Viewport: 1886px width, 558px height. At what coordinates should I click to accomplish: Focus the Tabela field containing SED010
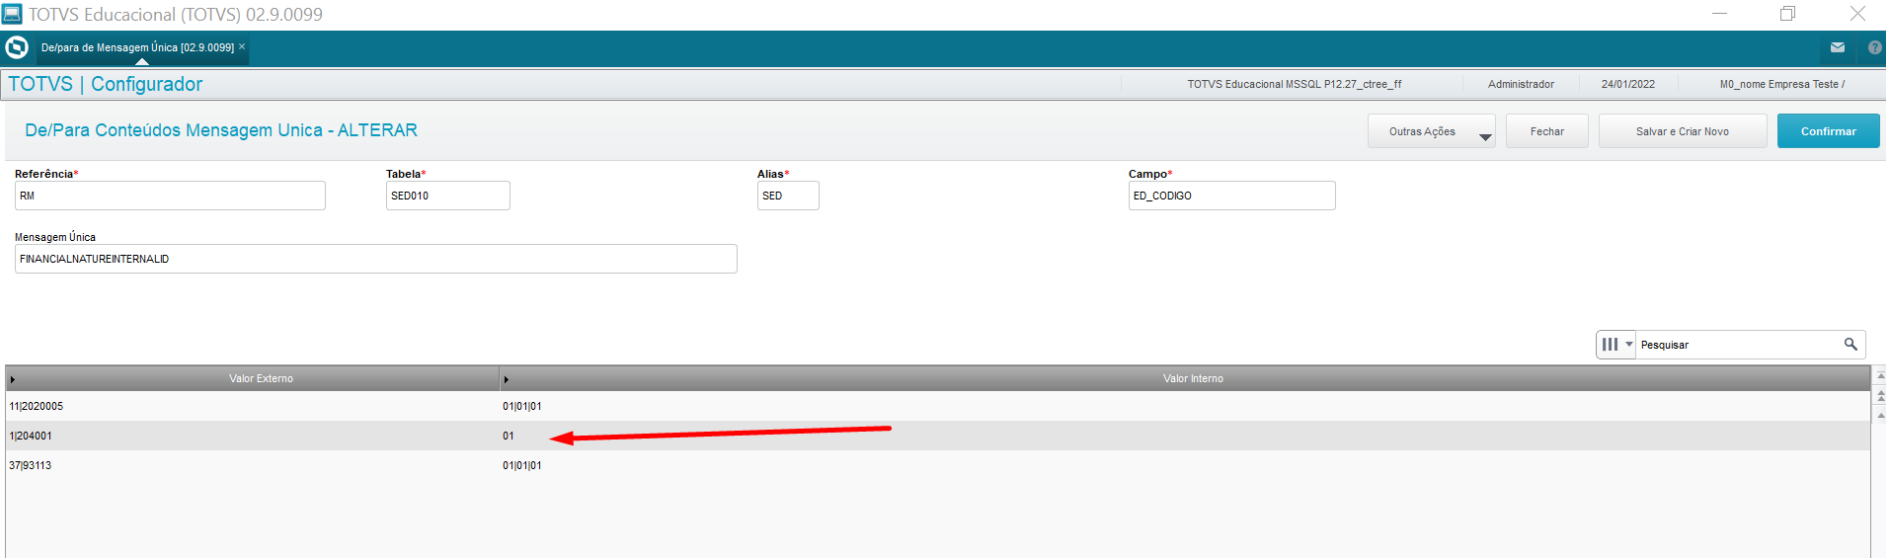coord(448,196)
